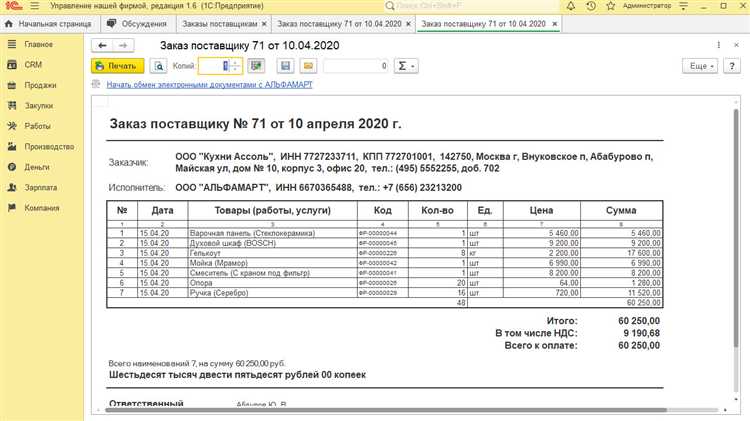Viewport: 750px width, 421px height.
Task: Open the form's three-dot options menu
Action: coord(718,45)
